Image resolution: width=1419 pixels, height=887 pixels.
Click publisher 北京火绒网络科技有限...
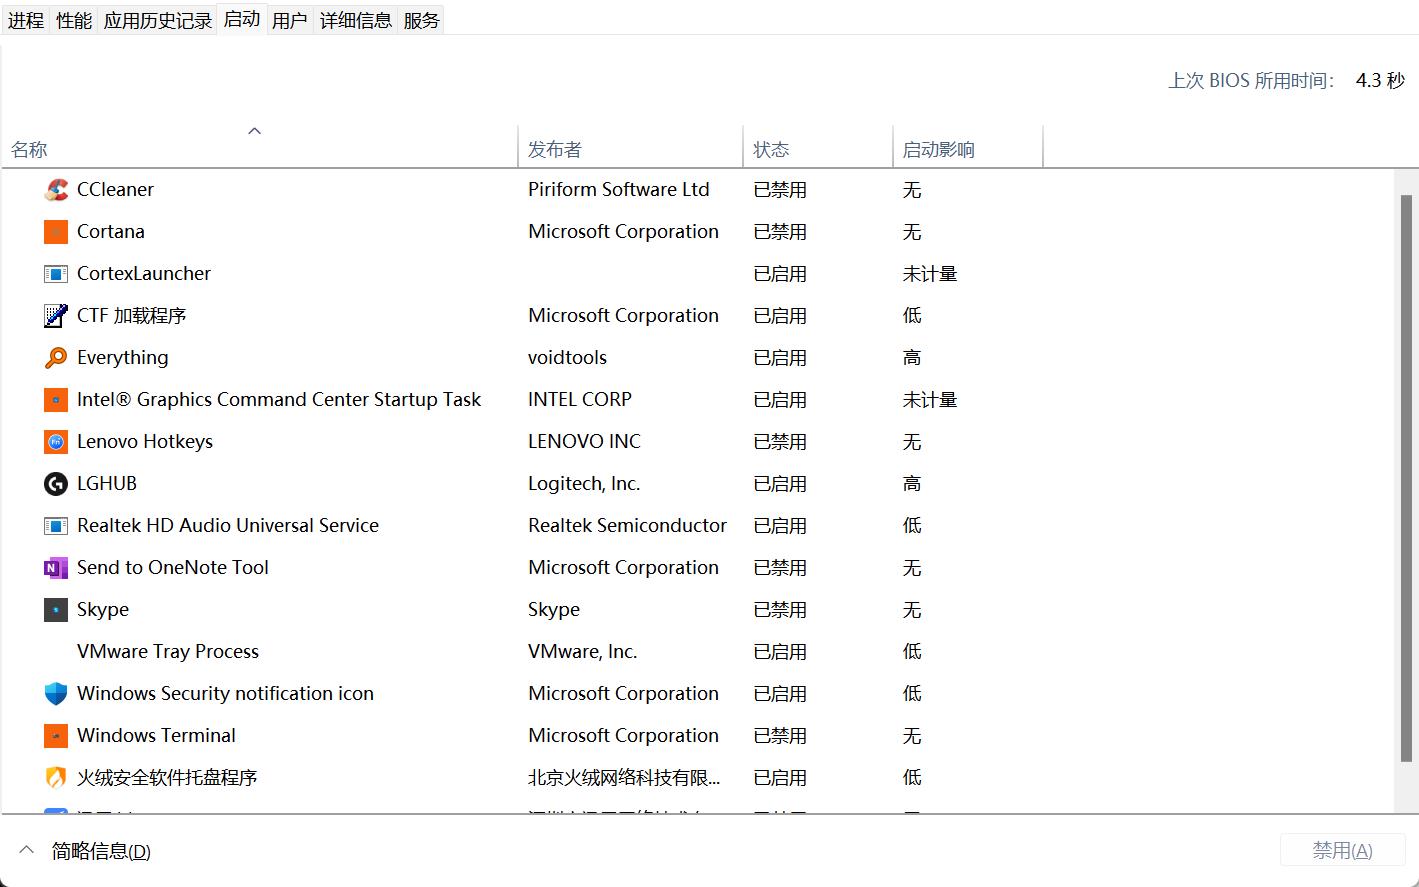pyautogui.click(x=624, y=777)
